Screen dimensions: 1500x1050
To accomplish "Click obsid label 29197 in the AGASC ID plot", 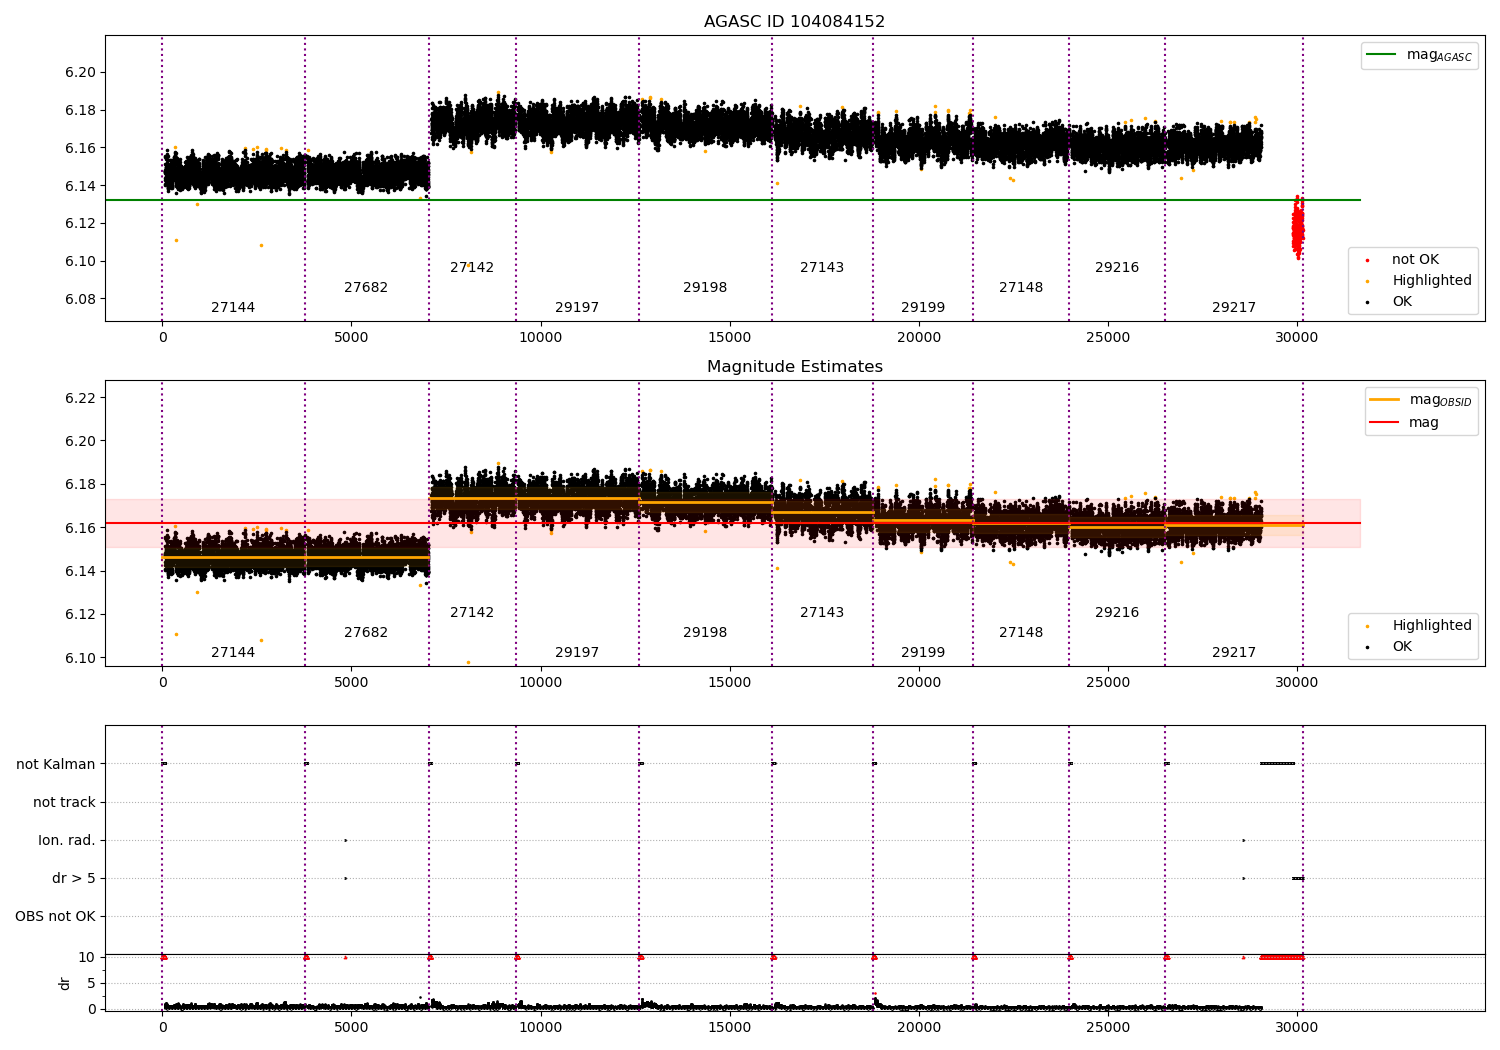I will [577, 308].
